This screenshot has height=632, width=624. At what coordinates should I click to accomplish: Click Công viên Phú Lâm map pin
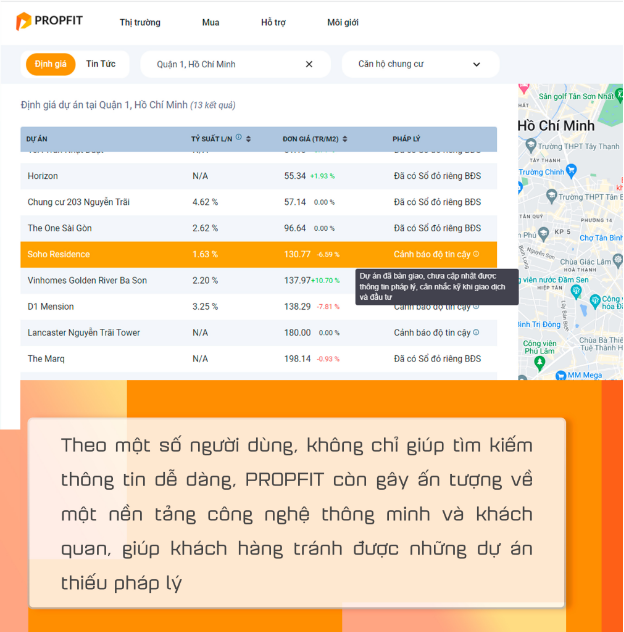(x=539, y=364)
